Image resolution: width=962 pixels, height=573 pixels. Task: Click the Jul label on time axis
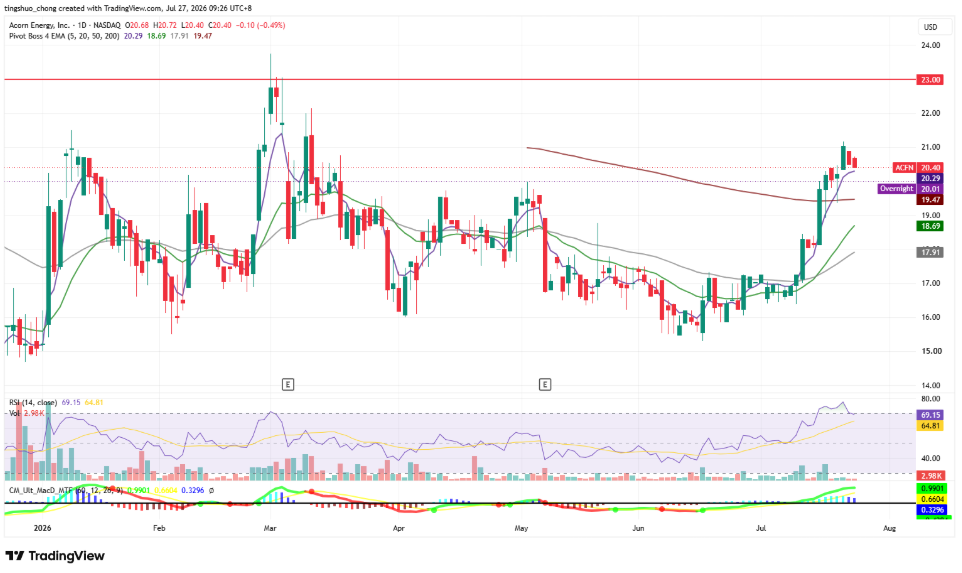(x=761, y=528)
